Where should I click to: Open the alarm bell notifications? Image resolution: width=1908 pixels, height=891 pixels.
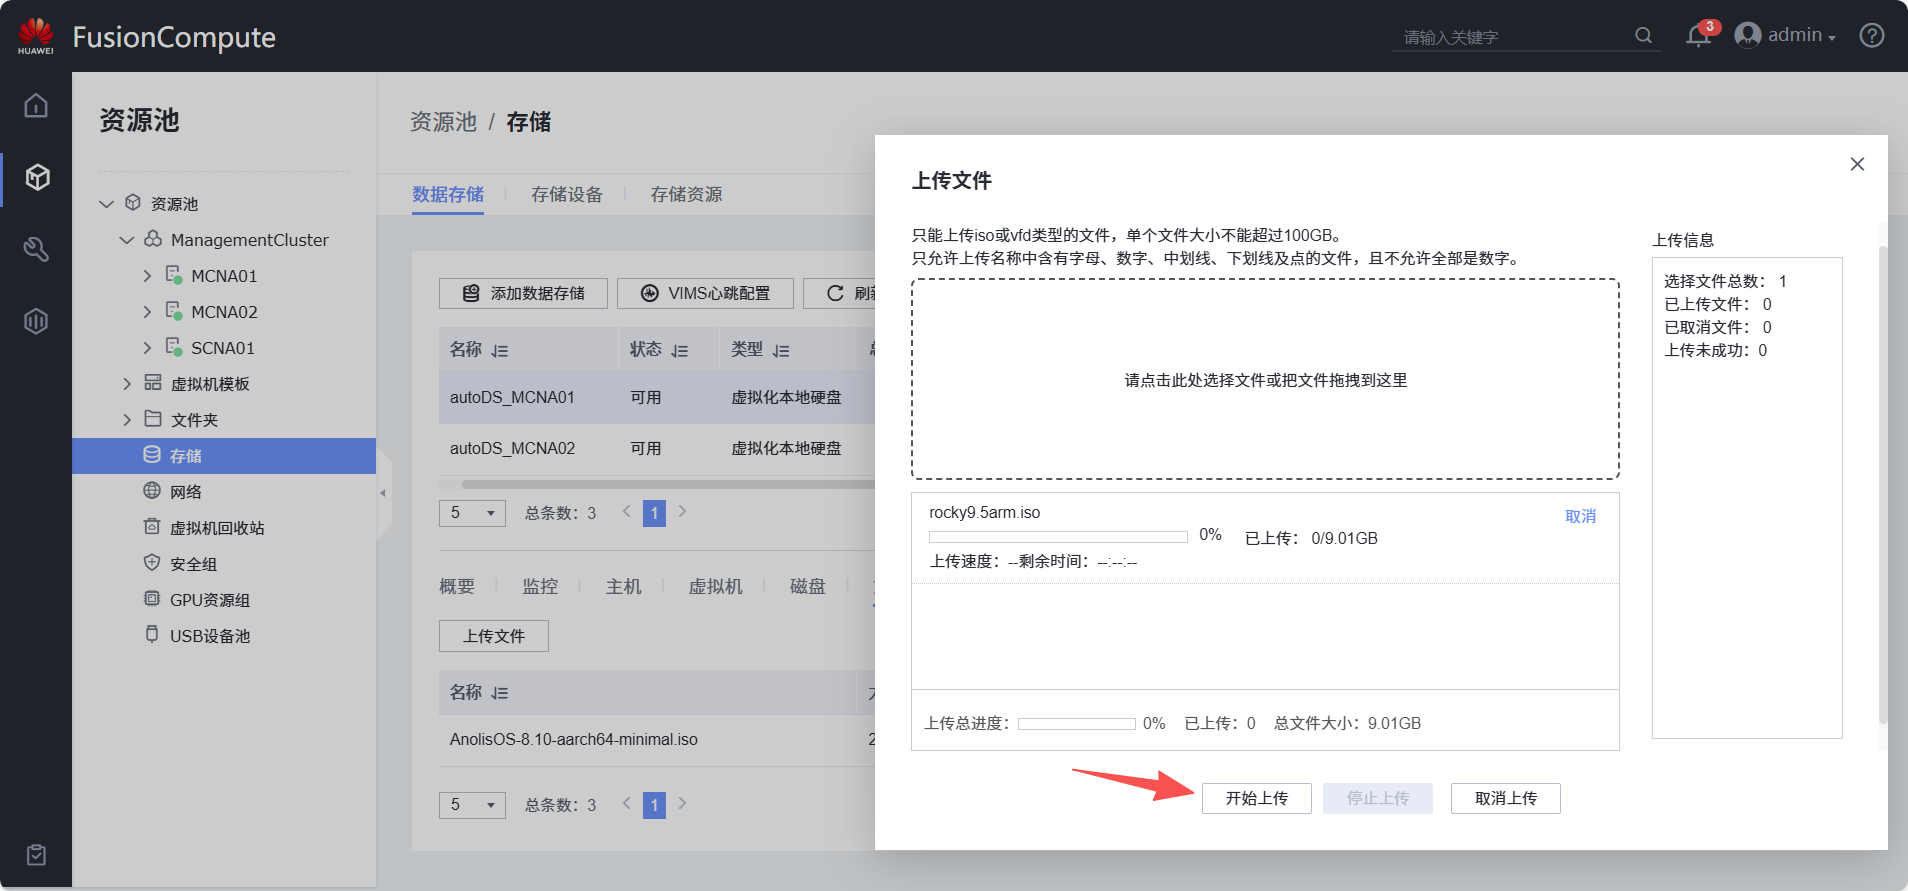[1698, 36]
